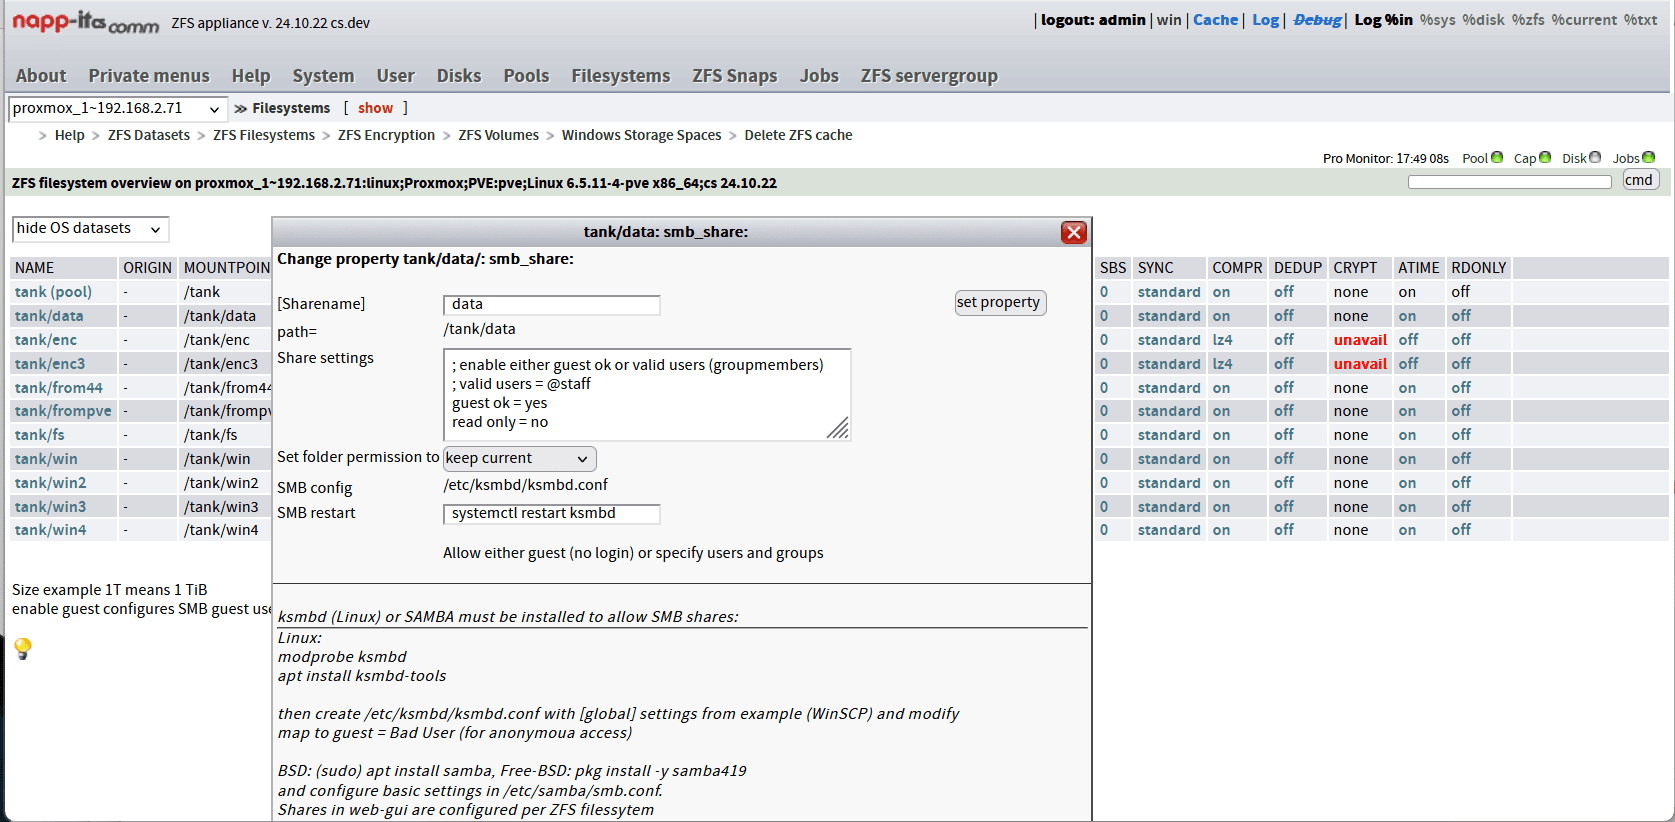Open the Help top menu
Viewport: 1675px width, 822px height.
(x=251, y=76)
